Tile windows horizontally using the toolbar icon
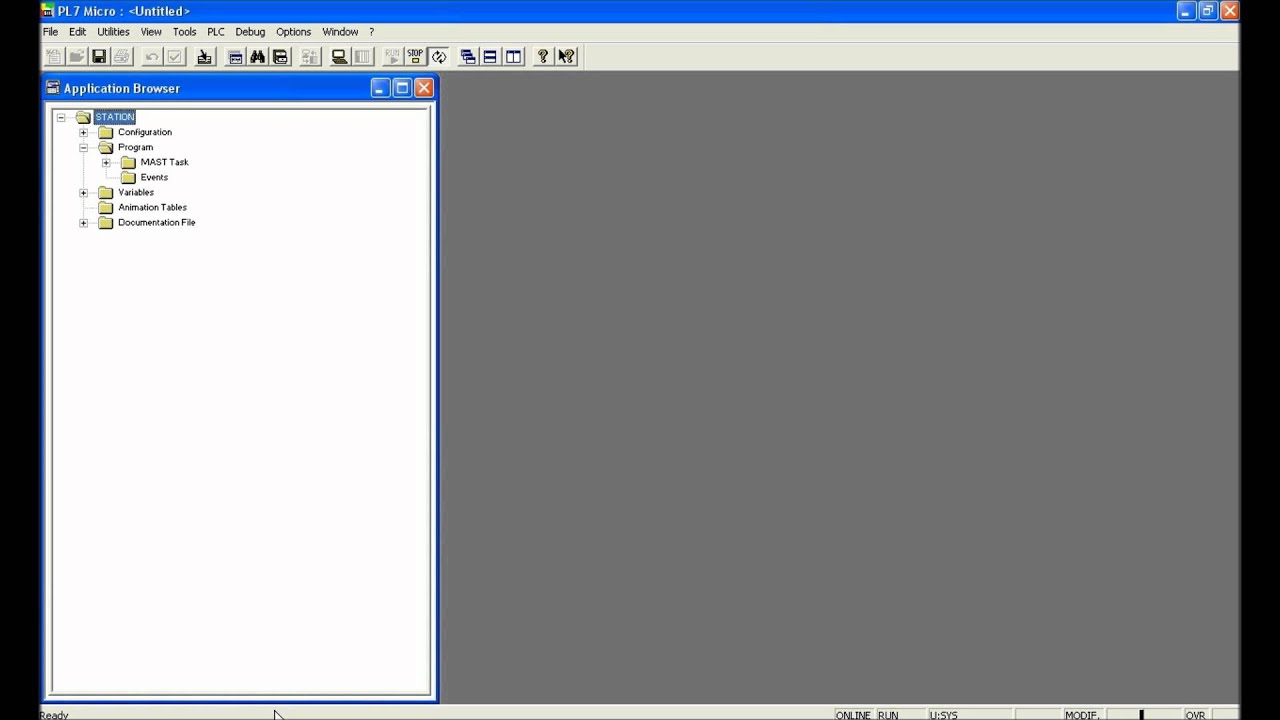This screenshot has height=720, width=1280. 490,57
